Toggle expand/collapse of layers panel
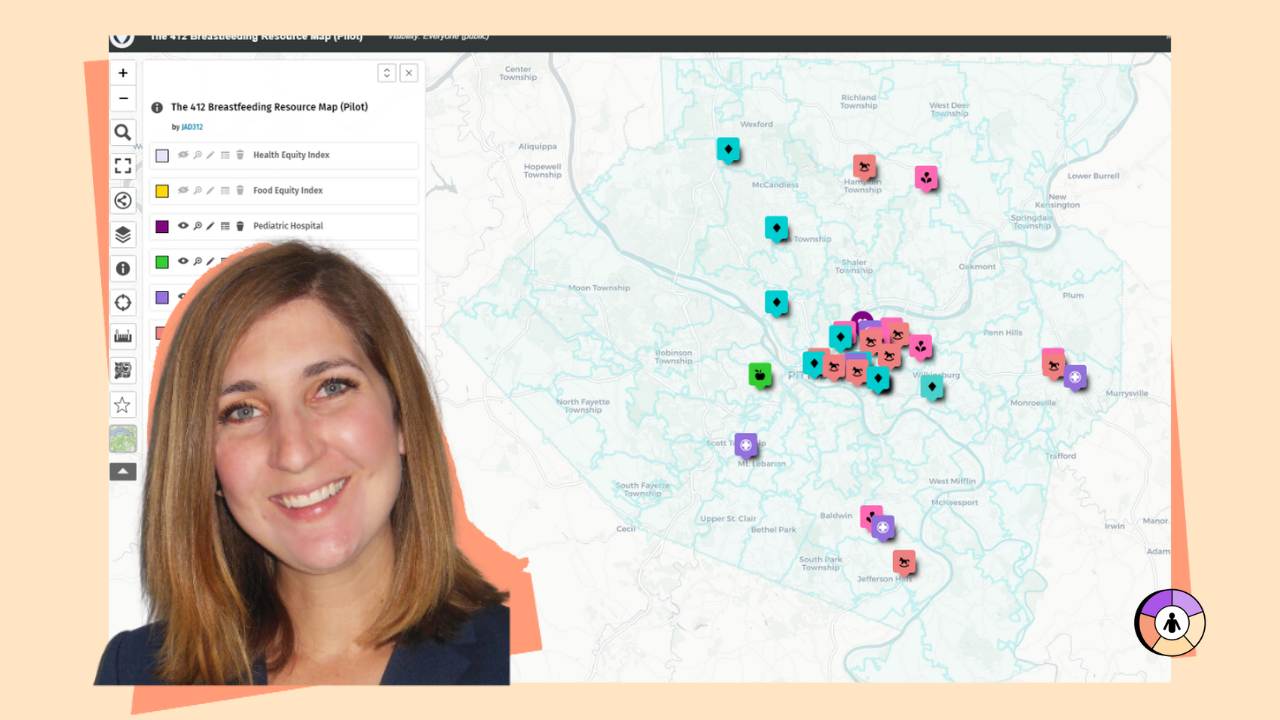 [x=387, y=73]
